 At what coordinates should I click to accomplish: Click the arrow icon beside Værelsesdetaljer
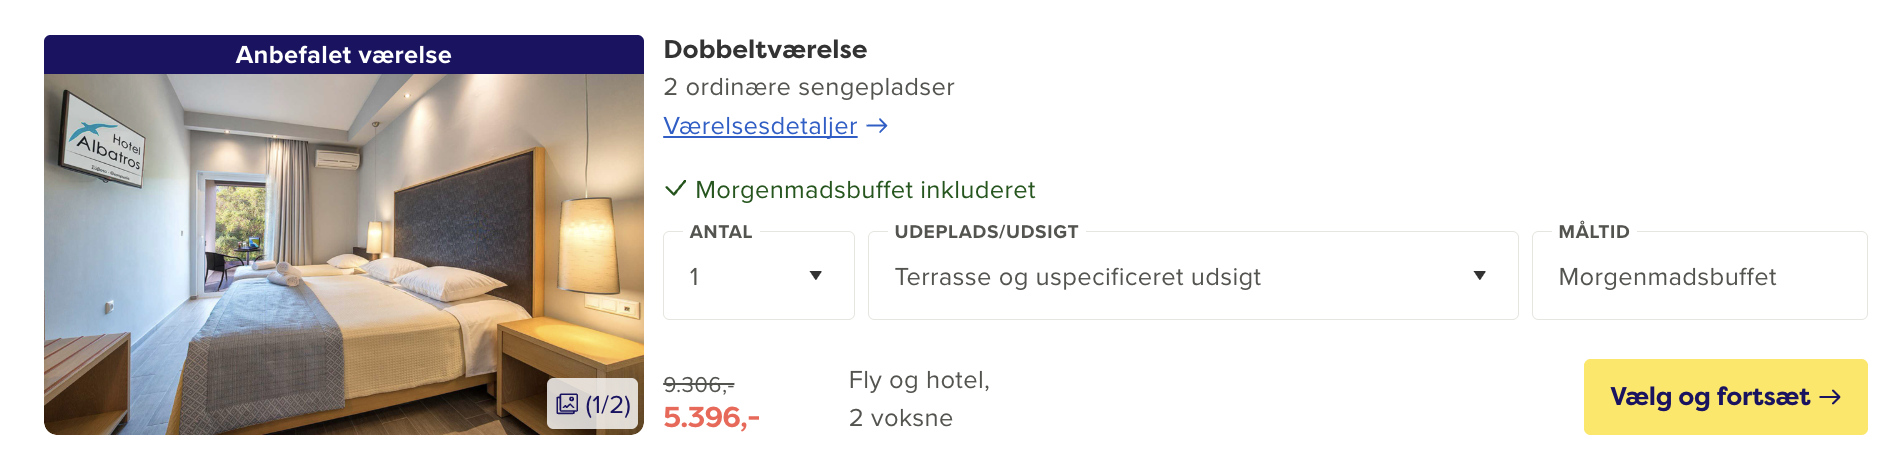click(877, 126)
